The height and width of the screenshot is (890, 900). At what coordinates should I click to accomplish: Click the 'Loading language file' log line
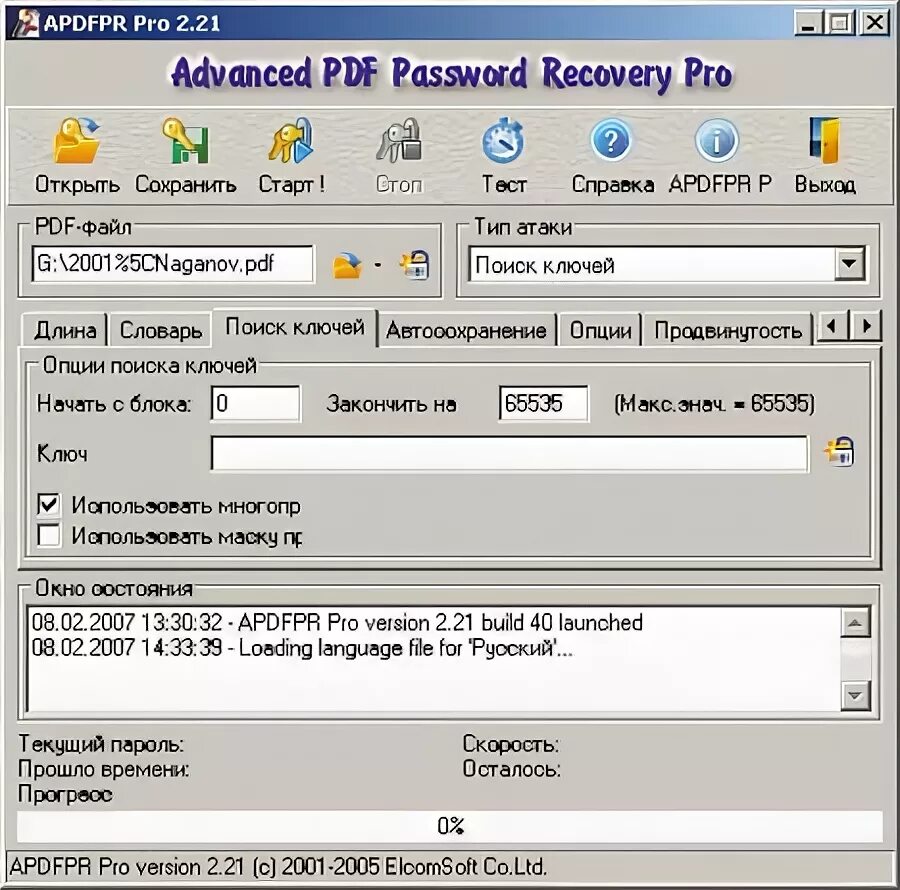pyautogui.click(x=302, y=648)
